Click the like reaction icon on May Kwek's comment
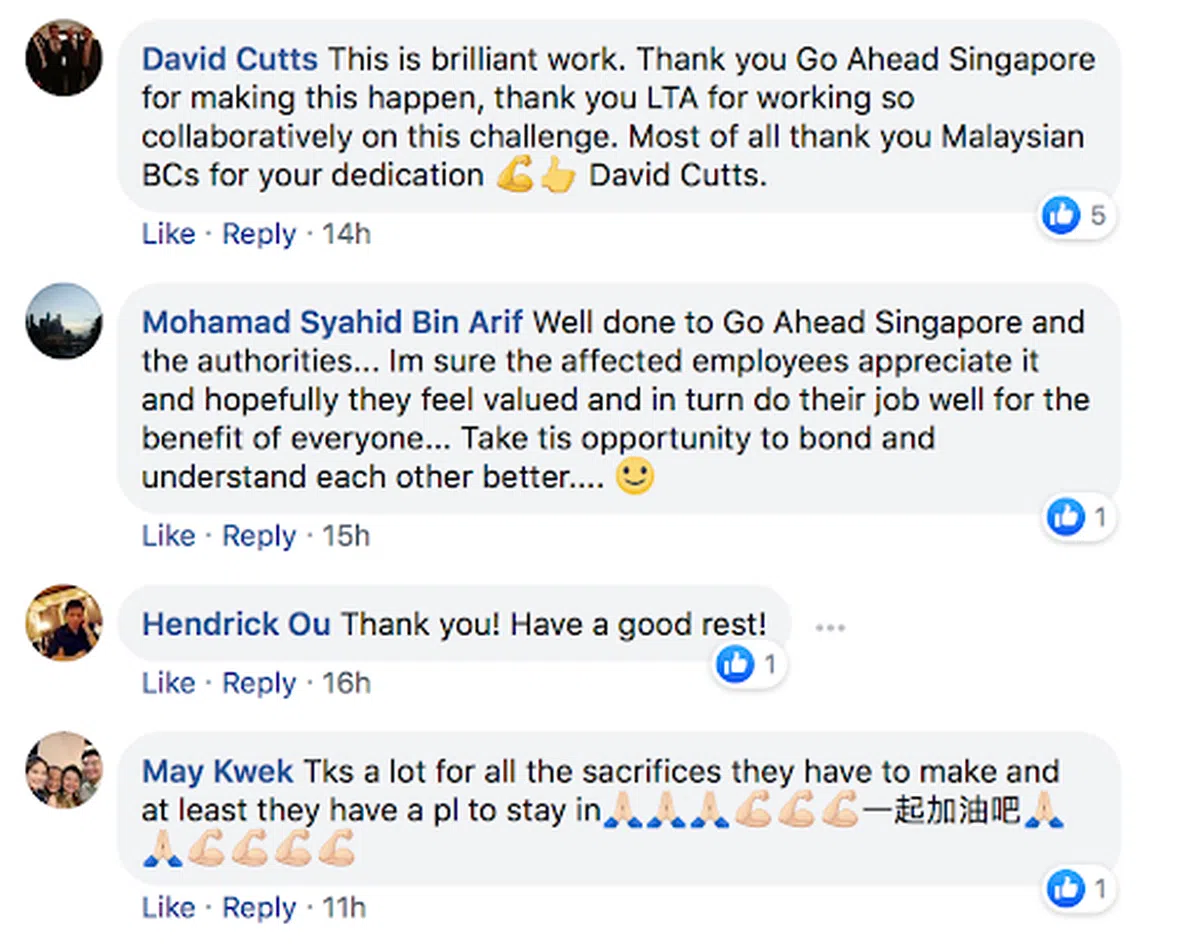Image resolution: width=1200 pixels, height=949 pixels. 1065,888
